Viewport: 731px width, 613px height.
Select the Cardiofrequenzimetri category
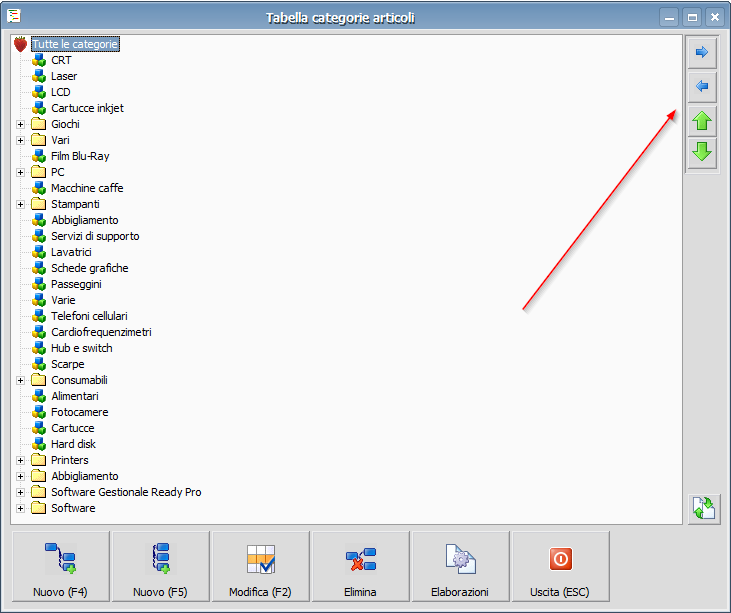click(102, 332)
